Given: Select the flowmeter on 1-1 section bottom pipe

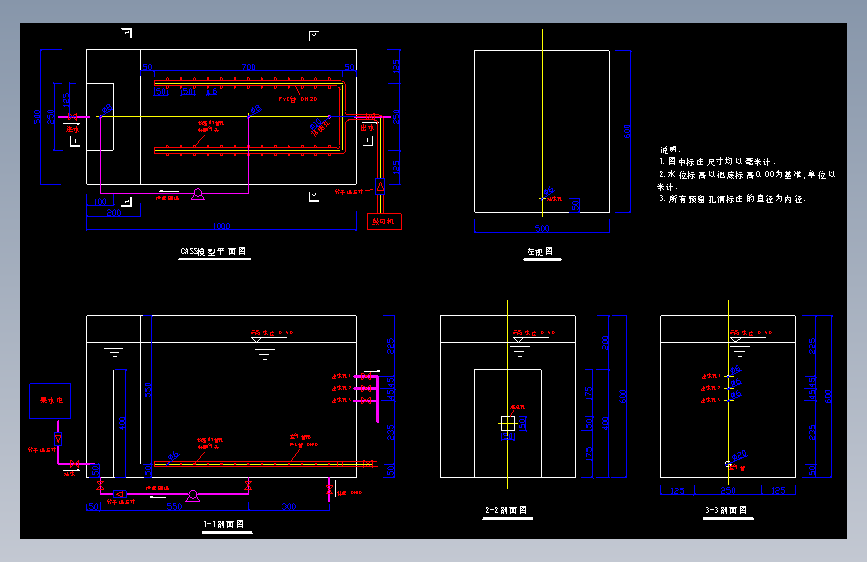Looking at the screenshot, I should pyautogui.click(x=120, y=494).
